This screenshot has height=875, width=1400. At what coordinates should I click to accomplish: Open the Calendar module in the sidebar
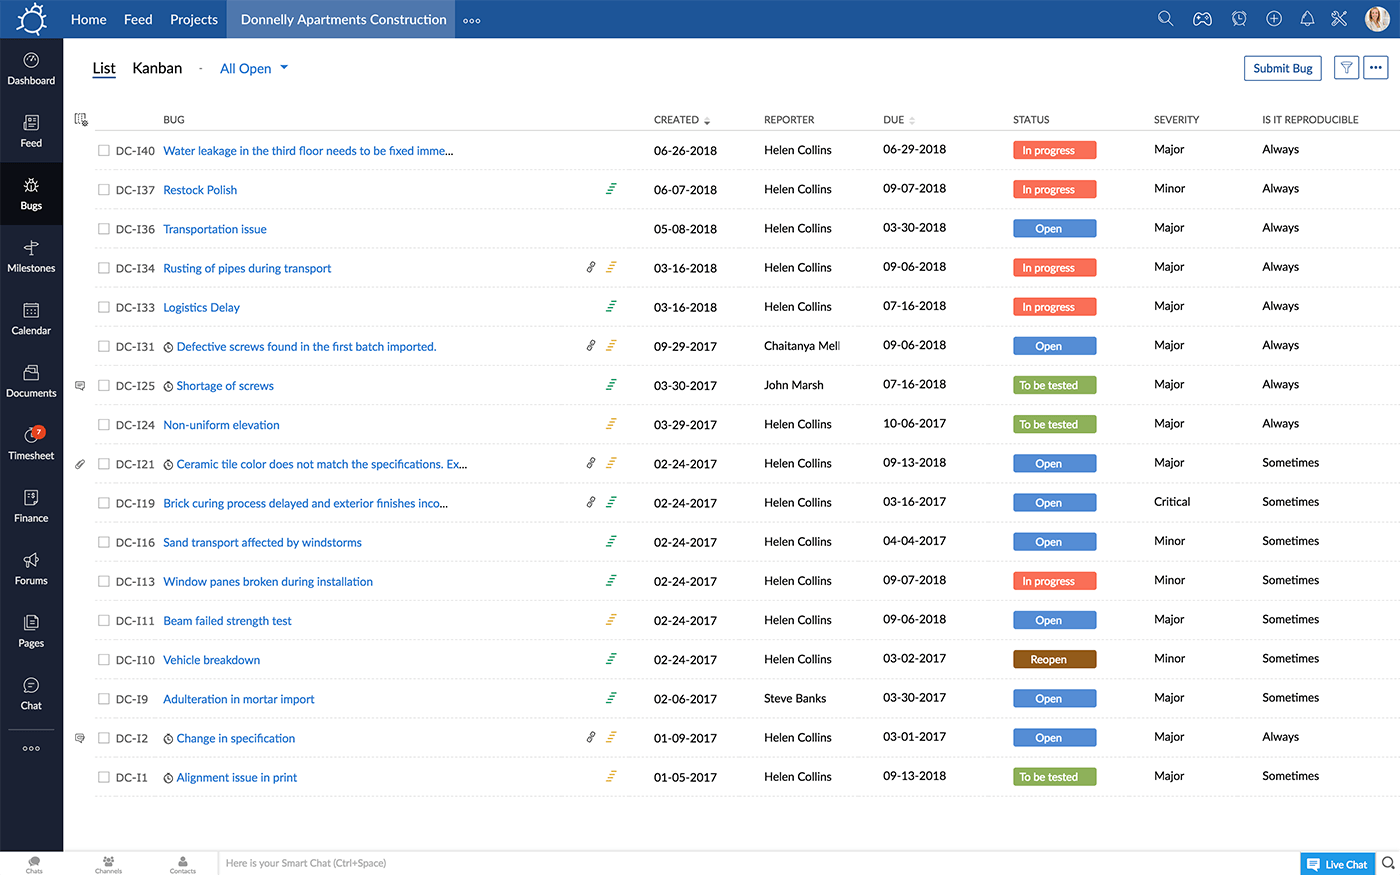click(31, 318)
